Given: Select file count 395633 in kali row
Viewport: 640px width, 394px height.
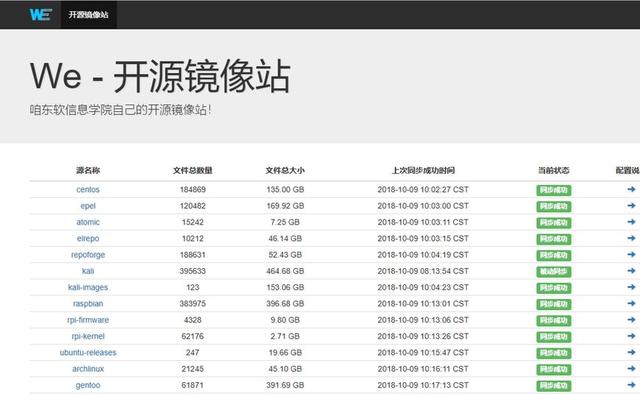Looking at the screenshot, I should pos(193,271).
